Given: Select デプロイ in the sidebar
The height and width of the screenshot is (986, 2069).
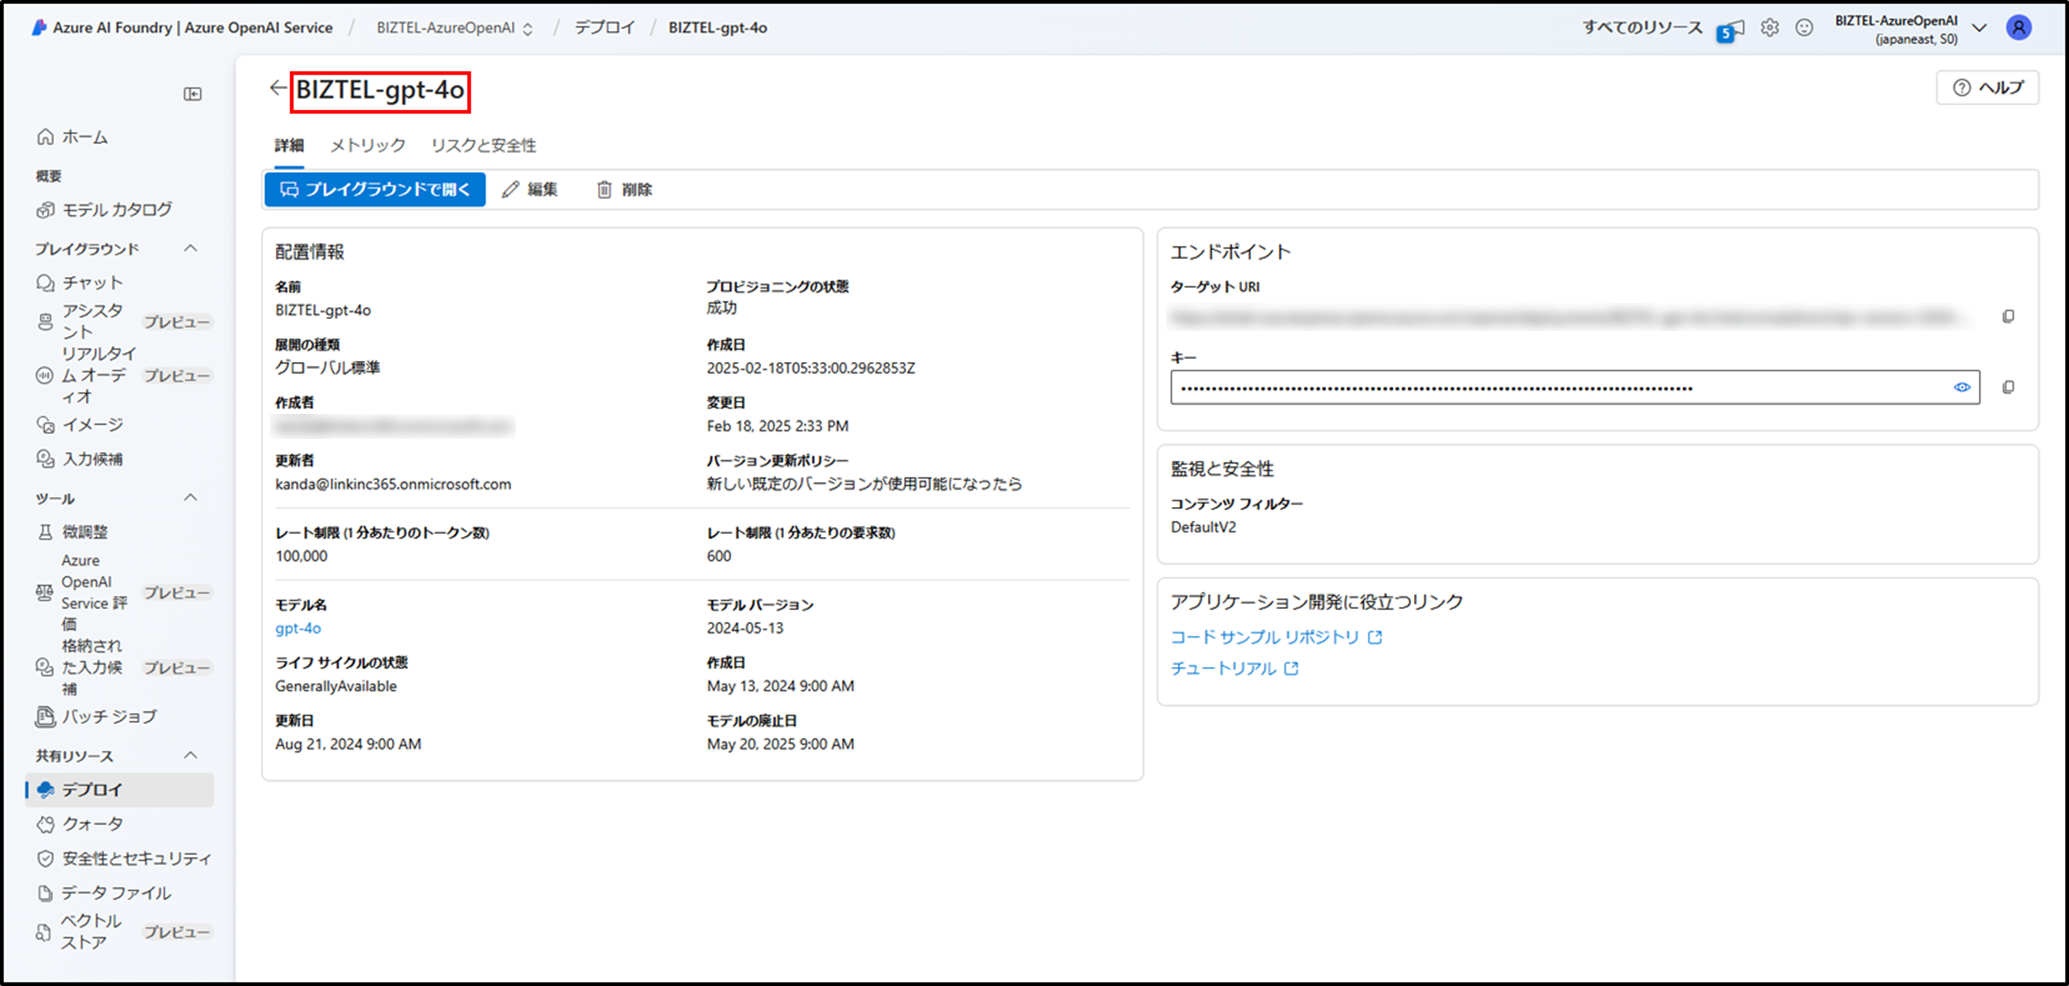Looking at the screenshot, I should (121, 790).
